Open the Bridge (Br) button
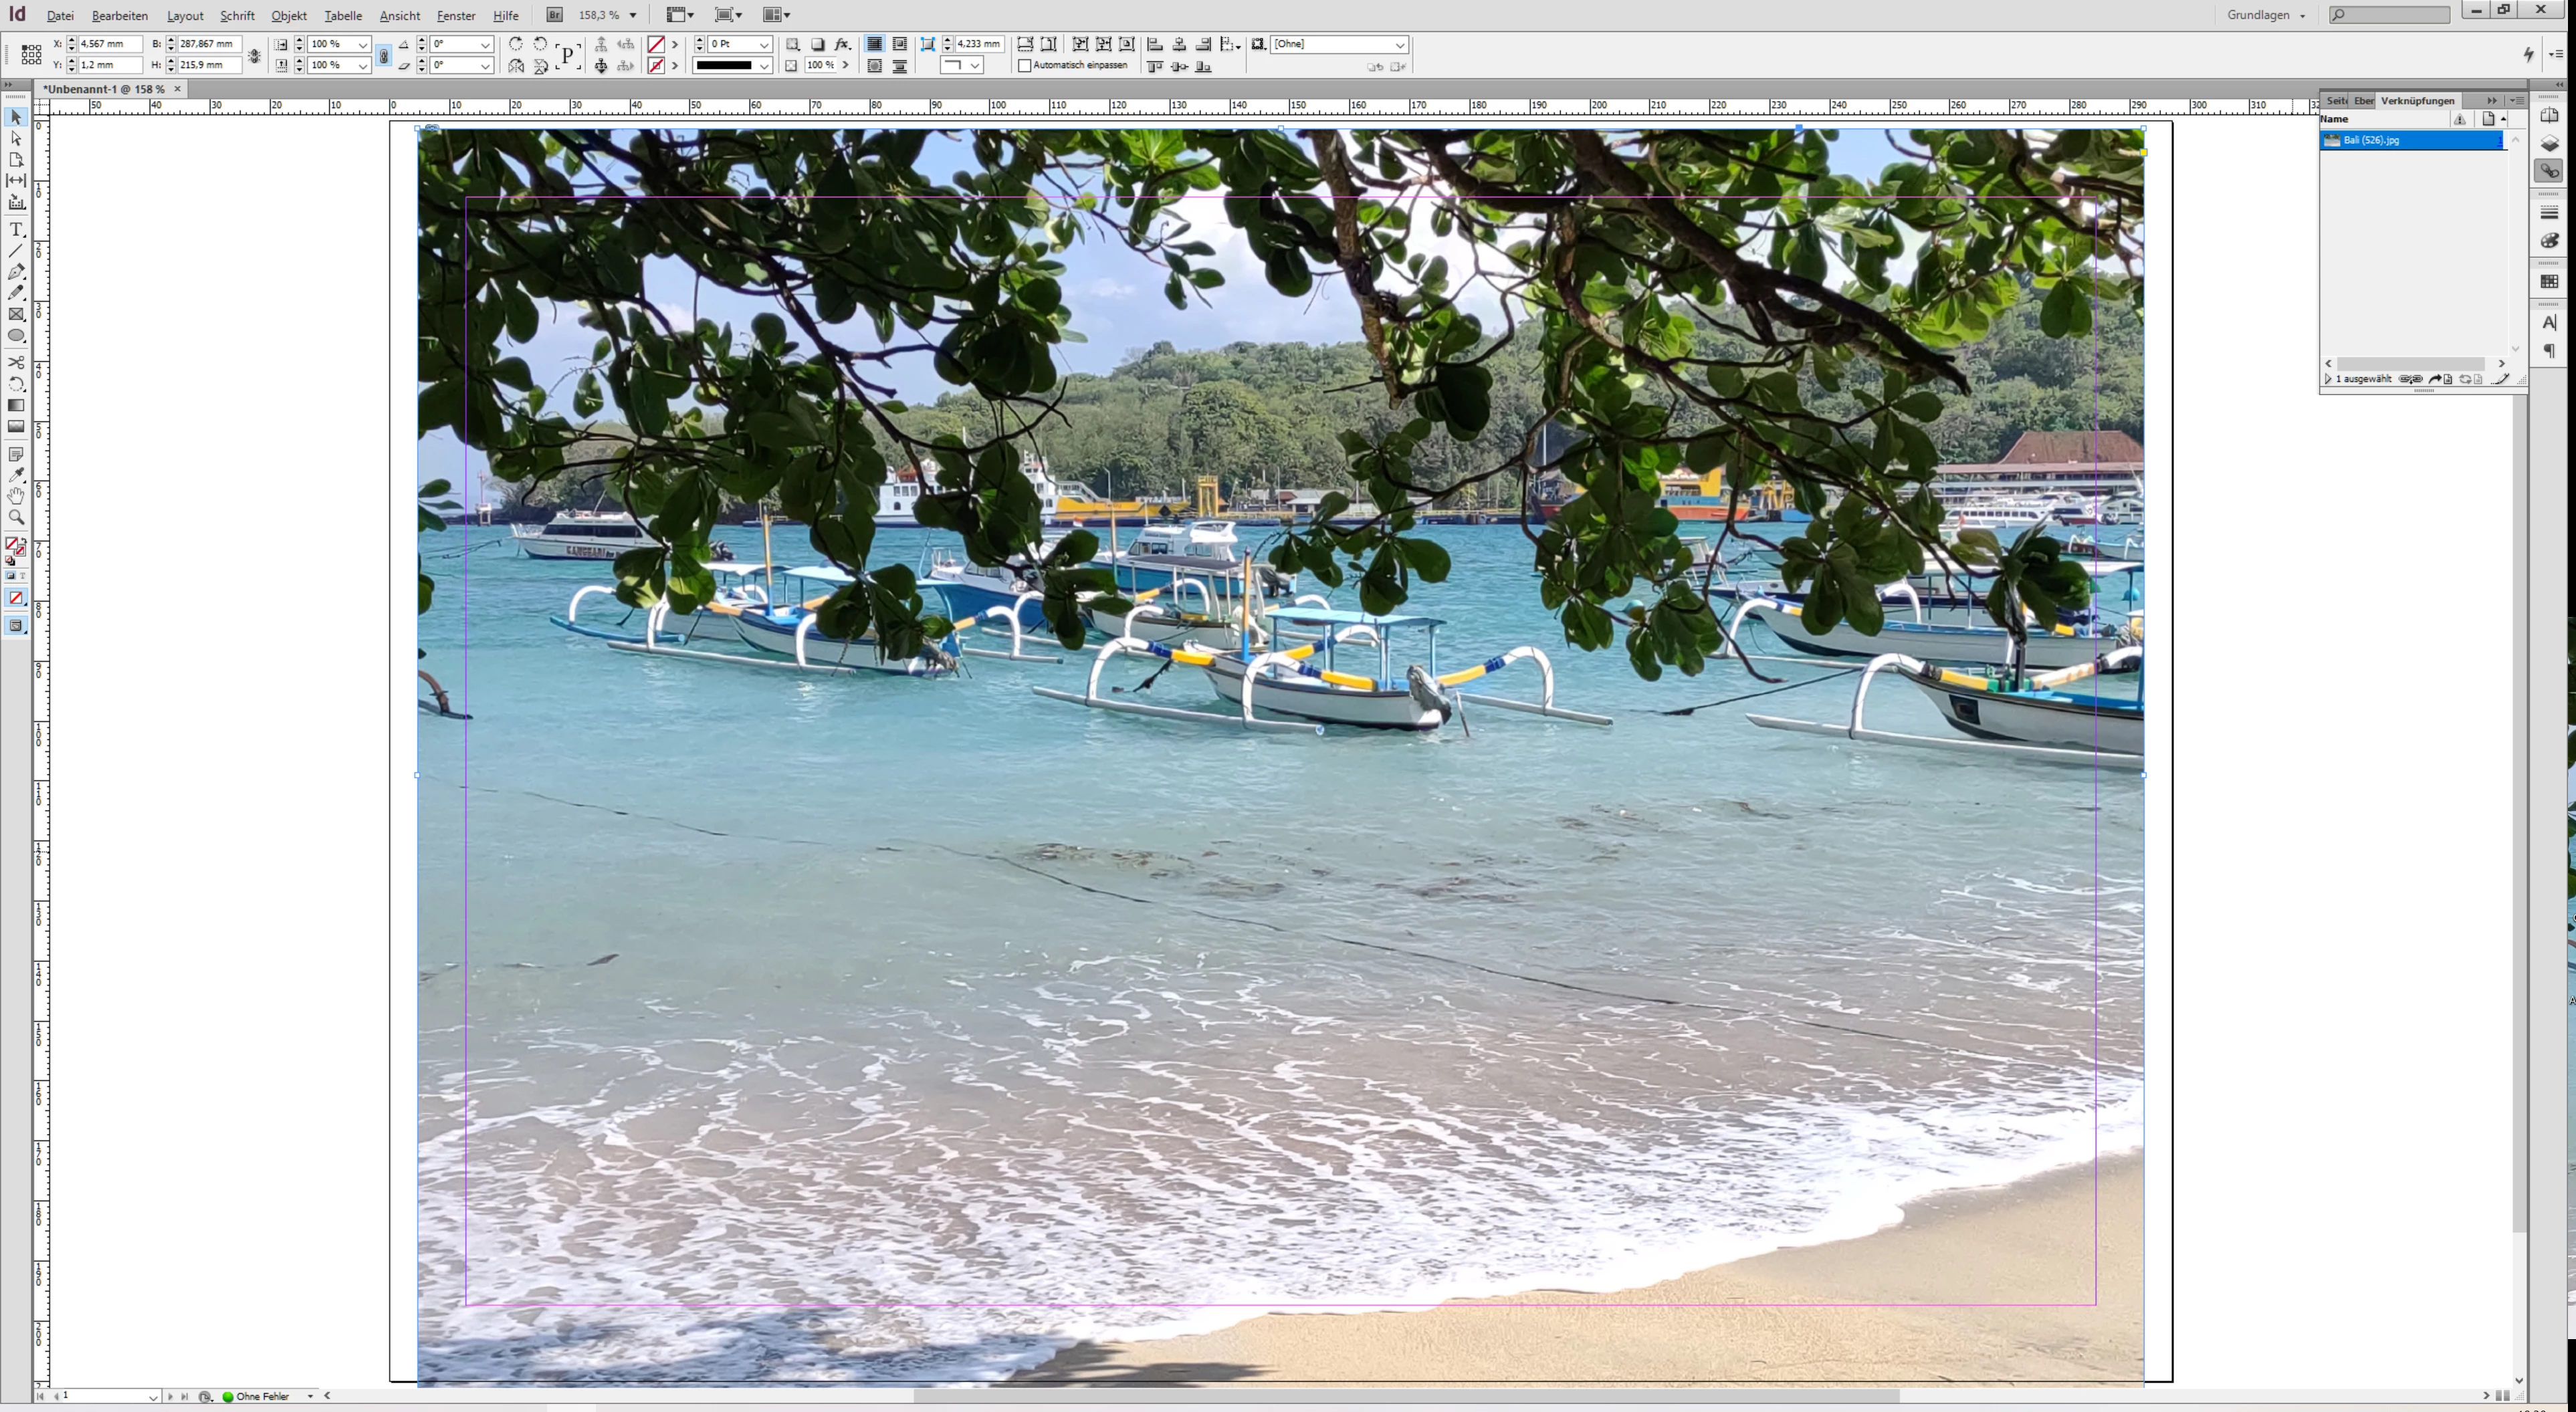The width and height of the screenshot is (2576, 1412). [554, 15]
